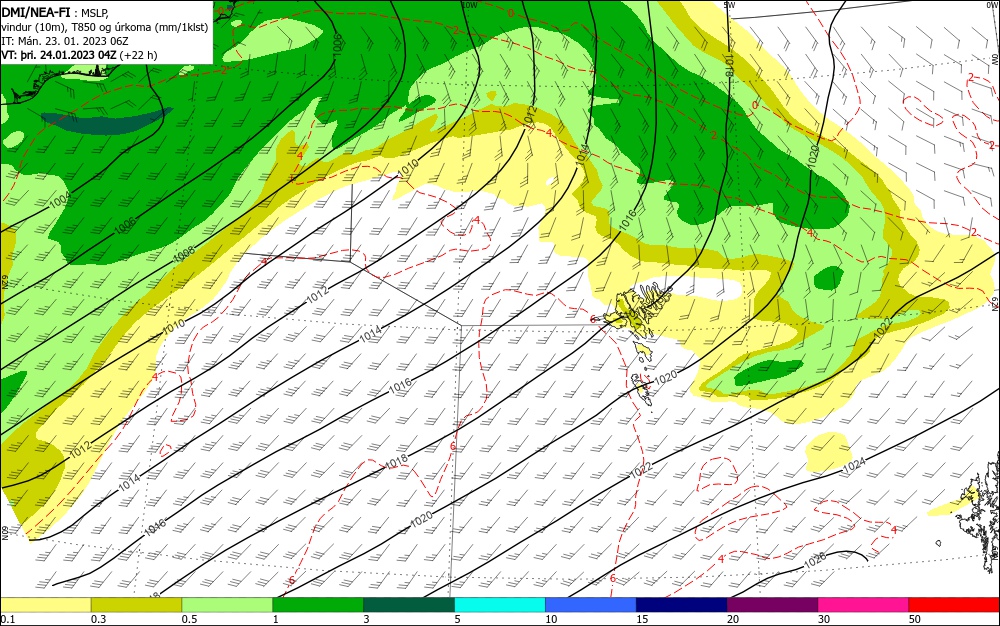Screen dimensions: 1000x626
Task: Click the medium green 1–3 legend swatch
Action: [x=318, y=605]
